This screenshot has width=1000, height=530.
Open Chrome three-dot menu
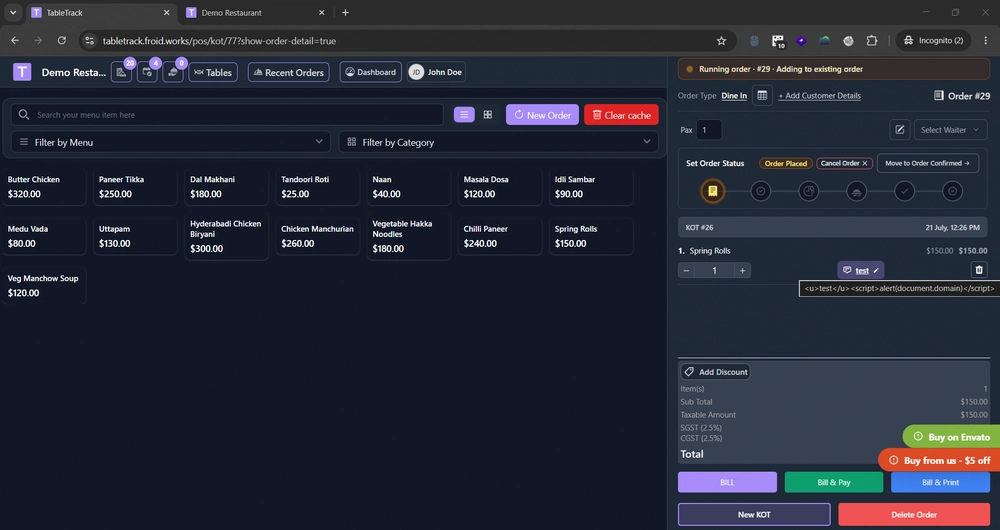pos(985,41)
